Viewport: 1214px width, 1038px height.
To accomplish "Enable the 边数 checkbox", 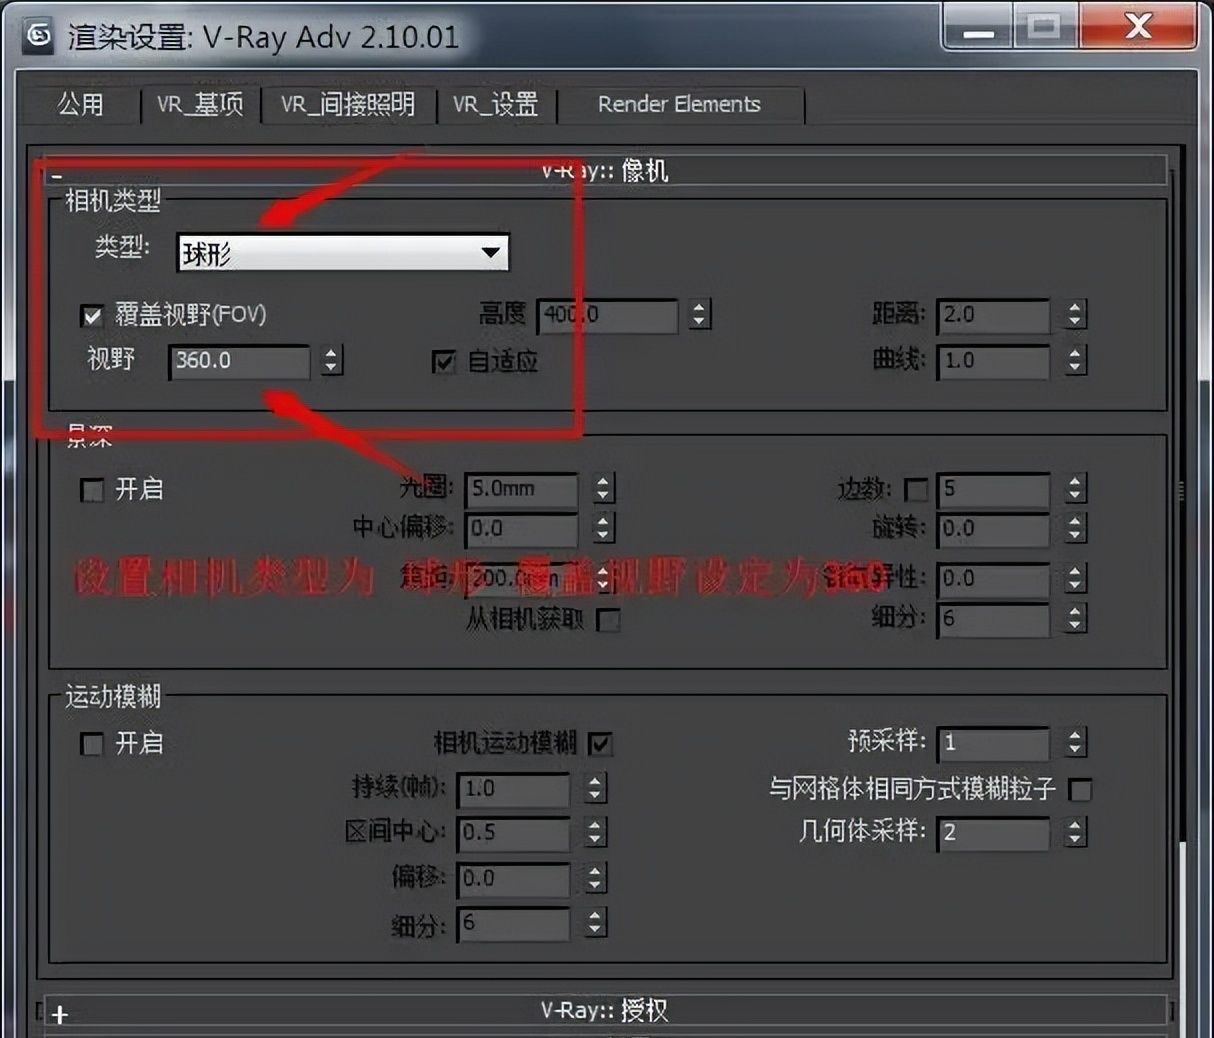I will pos(916,489).
